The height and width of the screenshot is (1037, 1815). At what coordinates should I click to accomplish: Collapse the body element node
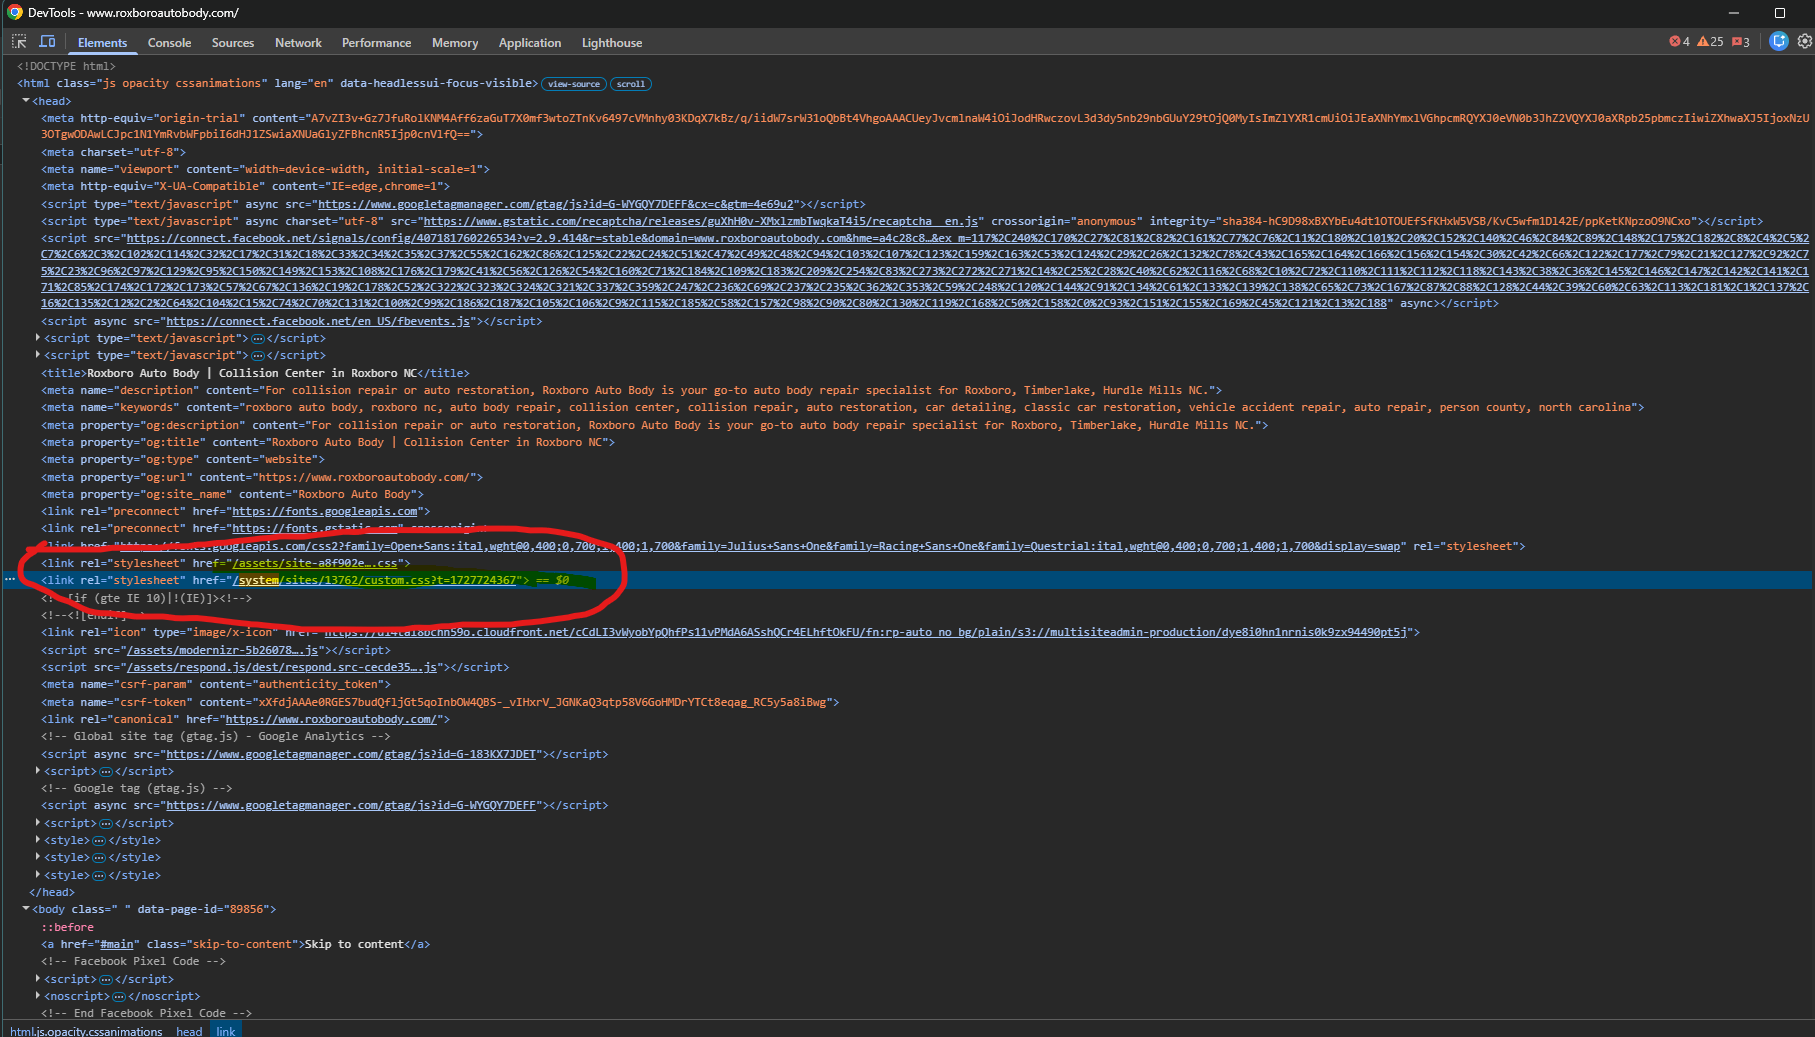coord(26,909)
